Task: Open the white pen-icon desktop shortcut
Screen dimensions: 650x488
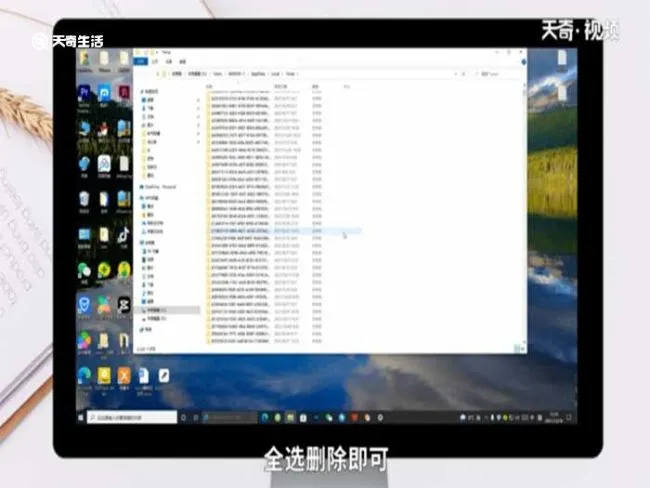Action: click(x=164, y=376)
